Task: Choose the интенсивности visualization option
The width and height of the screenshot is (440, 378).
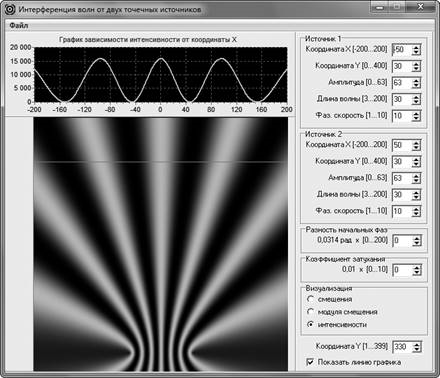Action: [x=310, y=324]
